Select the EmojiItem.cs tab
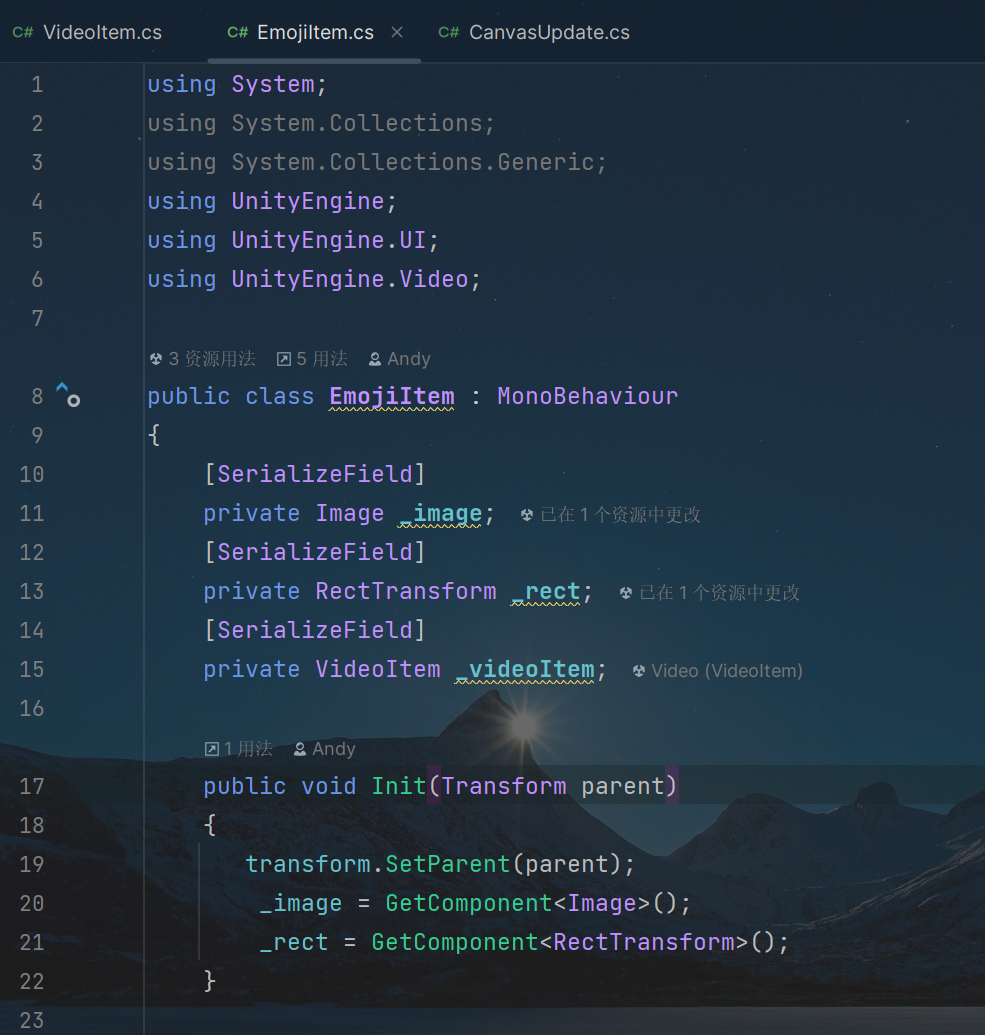Viewport: 985px width, 1035px height. point(300,32)
